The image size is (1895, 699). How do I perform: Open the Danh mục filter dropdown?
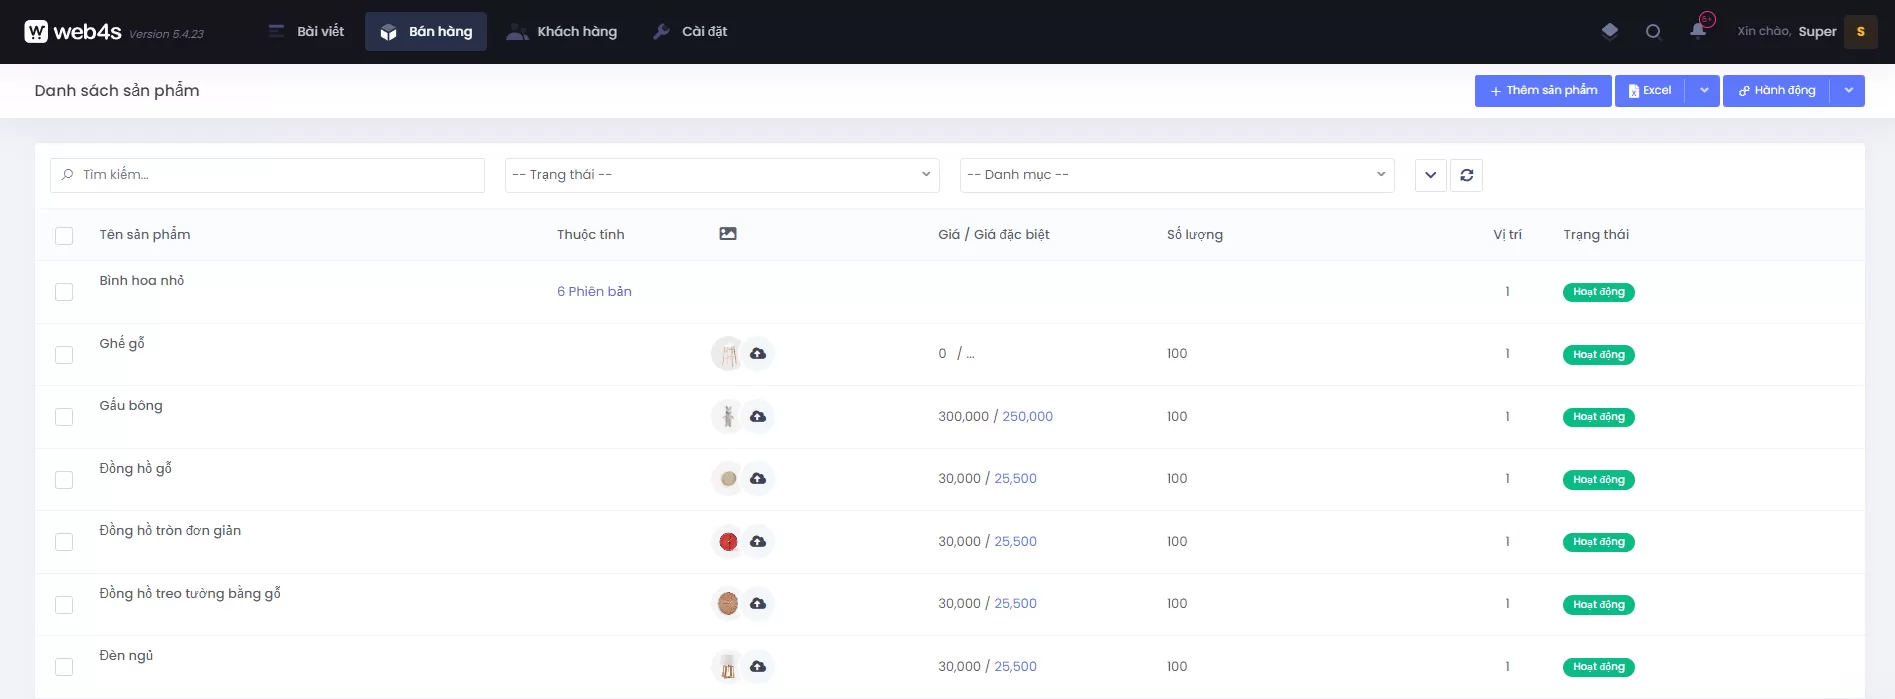pos(1176,175)
